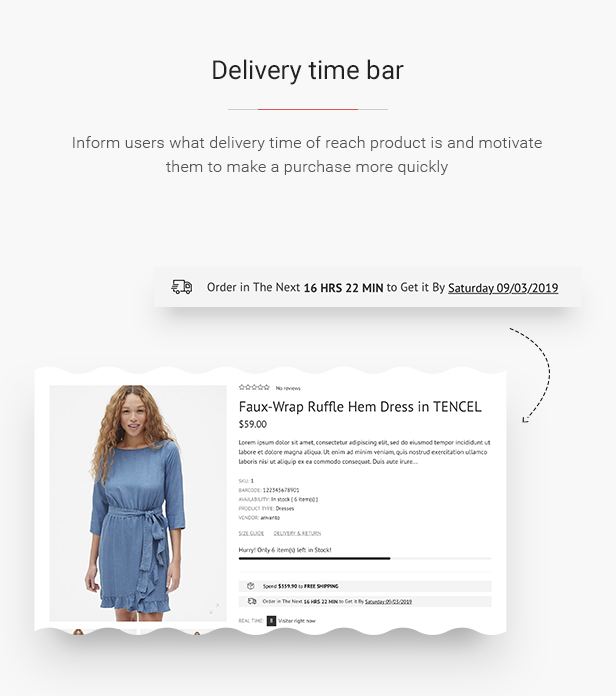Click the amanto vendor name
The height and width of the screenshot is (696, 616).
pos(270,518)
